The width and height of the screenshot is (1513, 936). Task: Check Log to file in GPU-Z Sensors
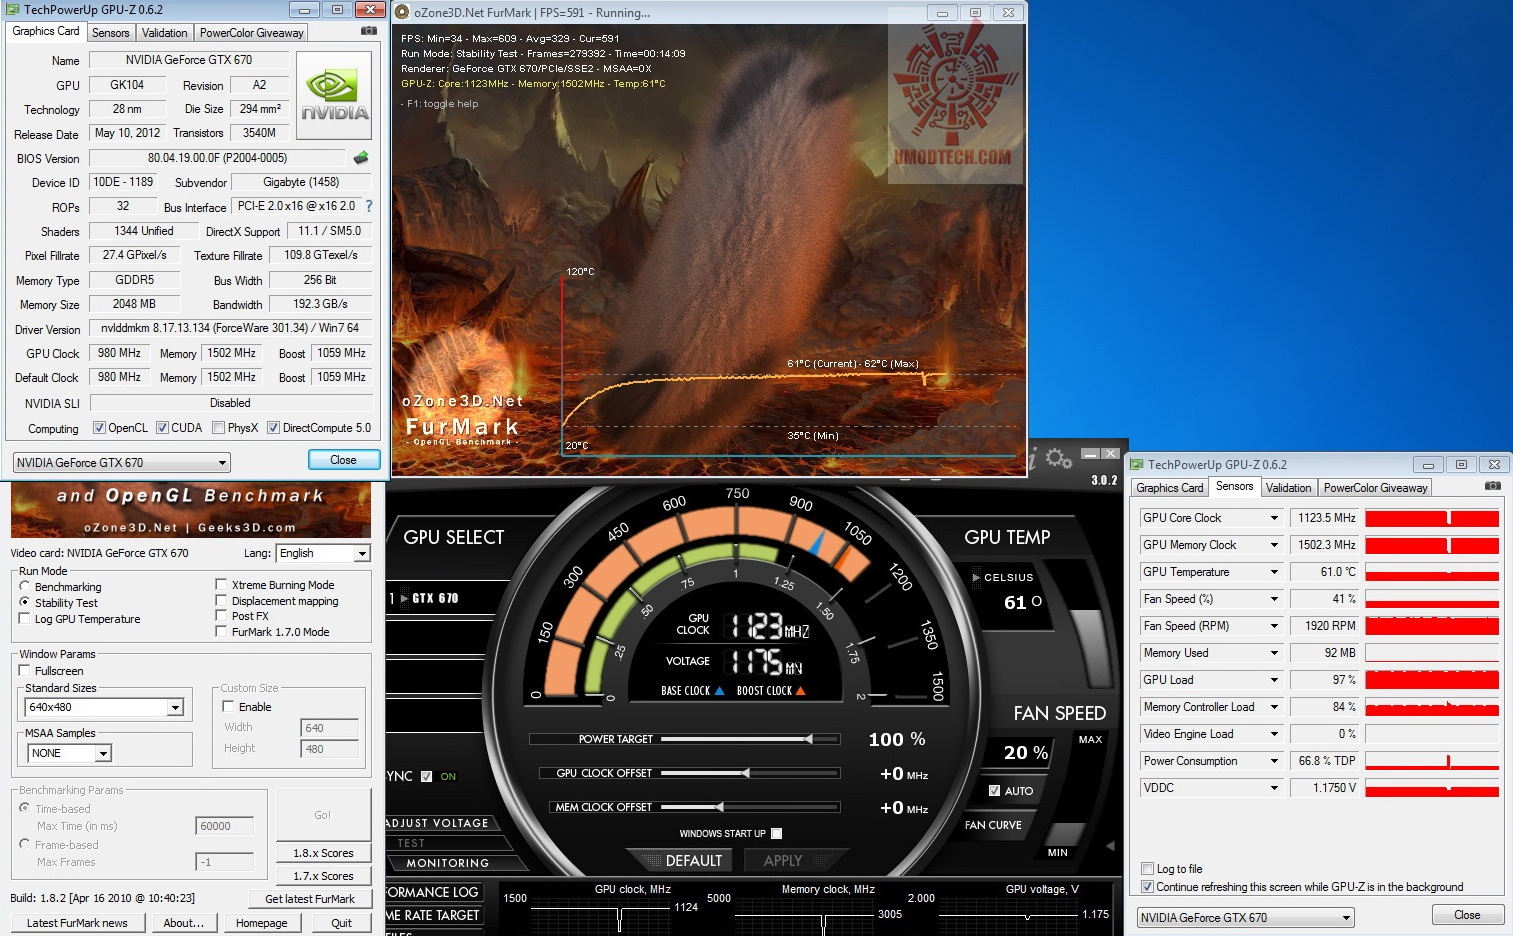click(x=1147, y=869)
